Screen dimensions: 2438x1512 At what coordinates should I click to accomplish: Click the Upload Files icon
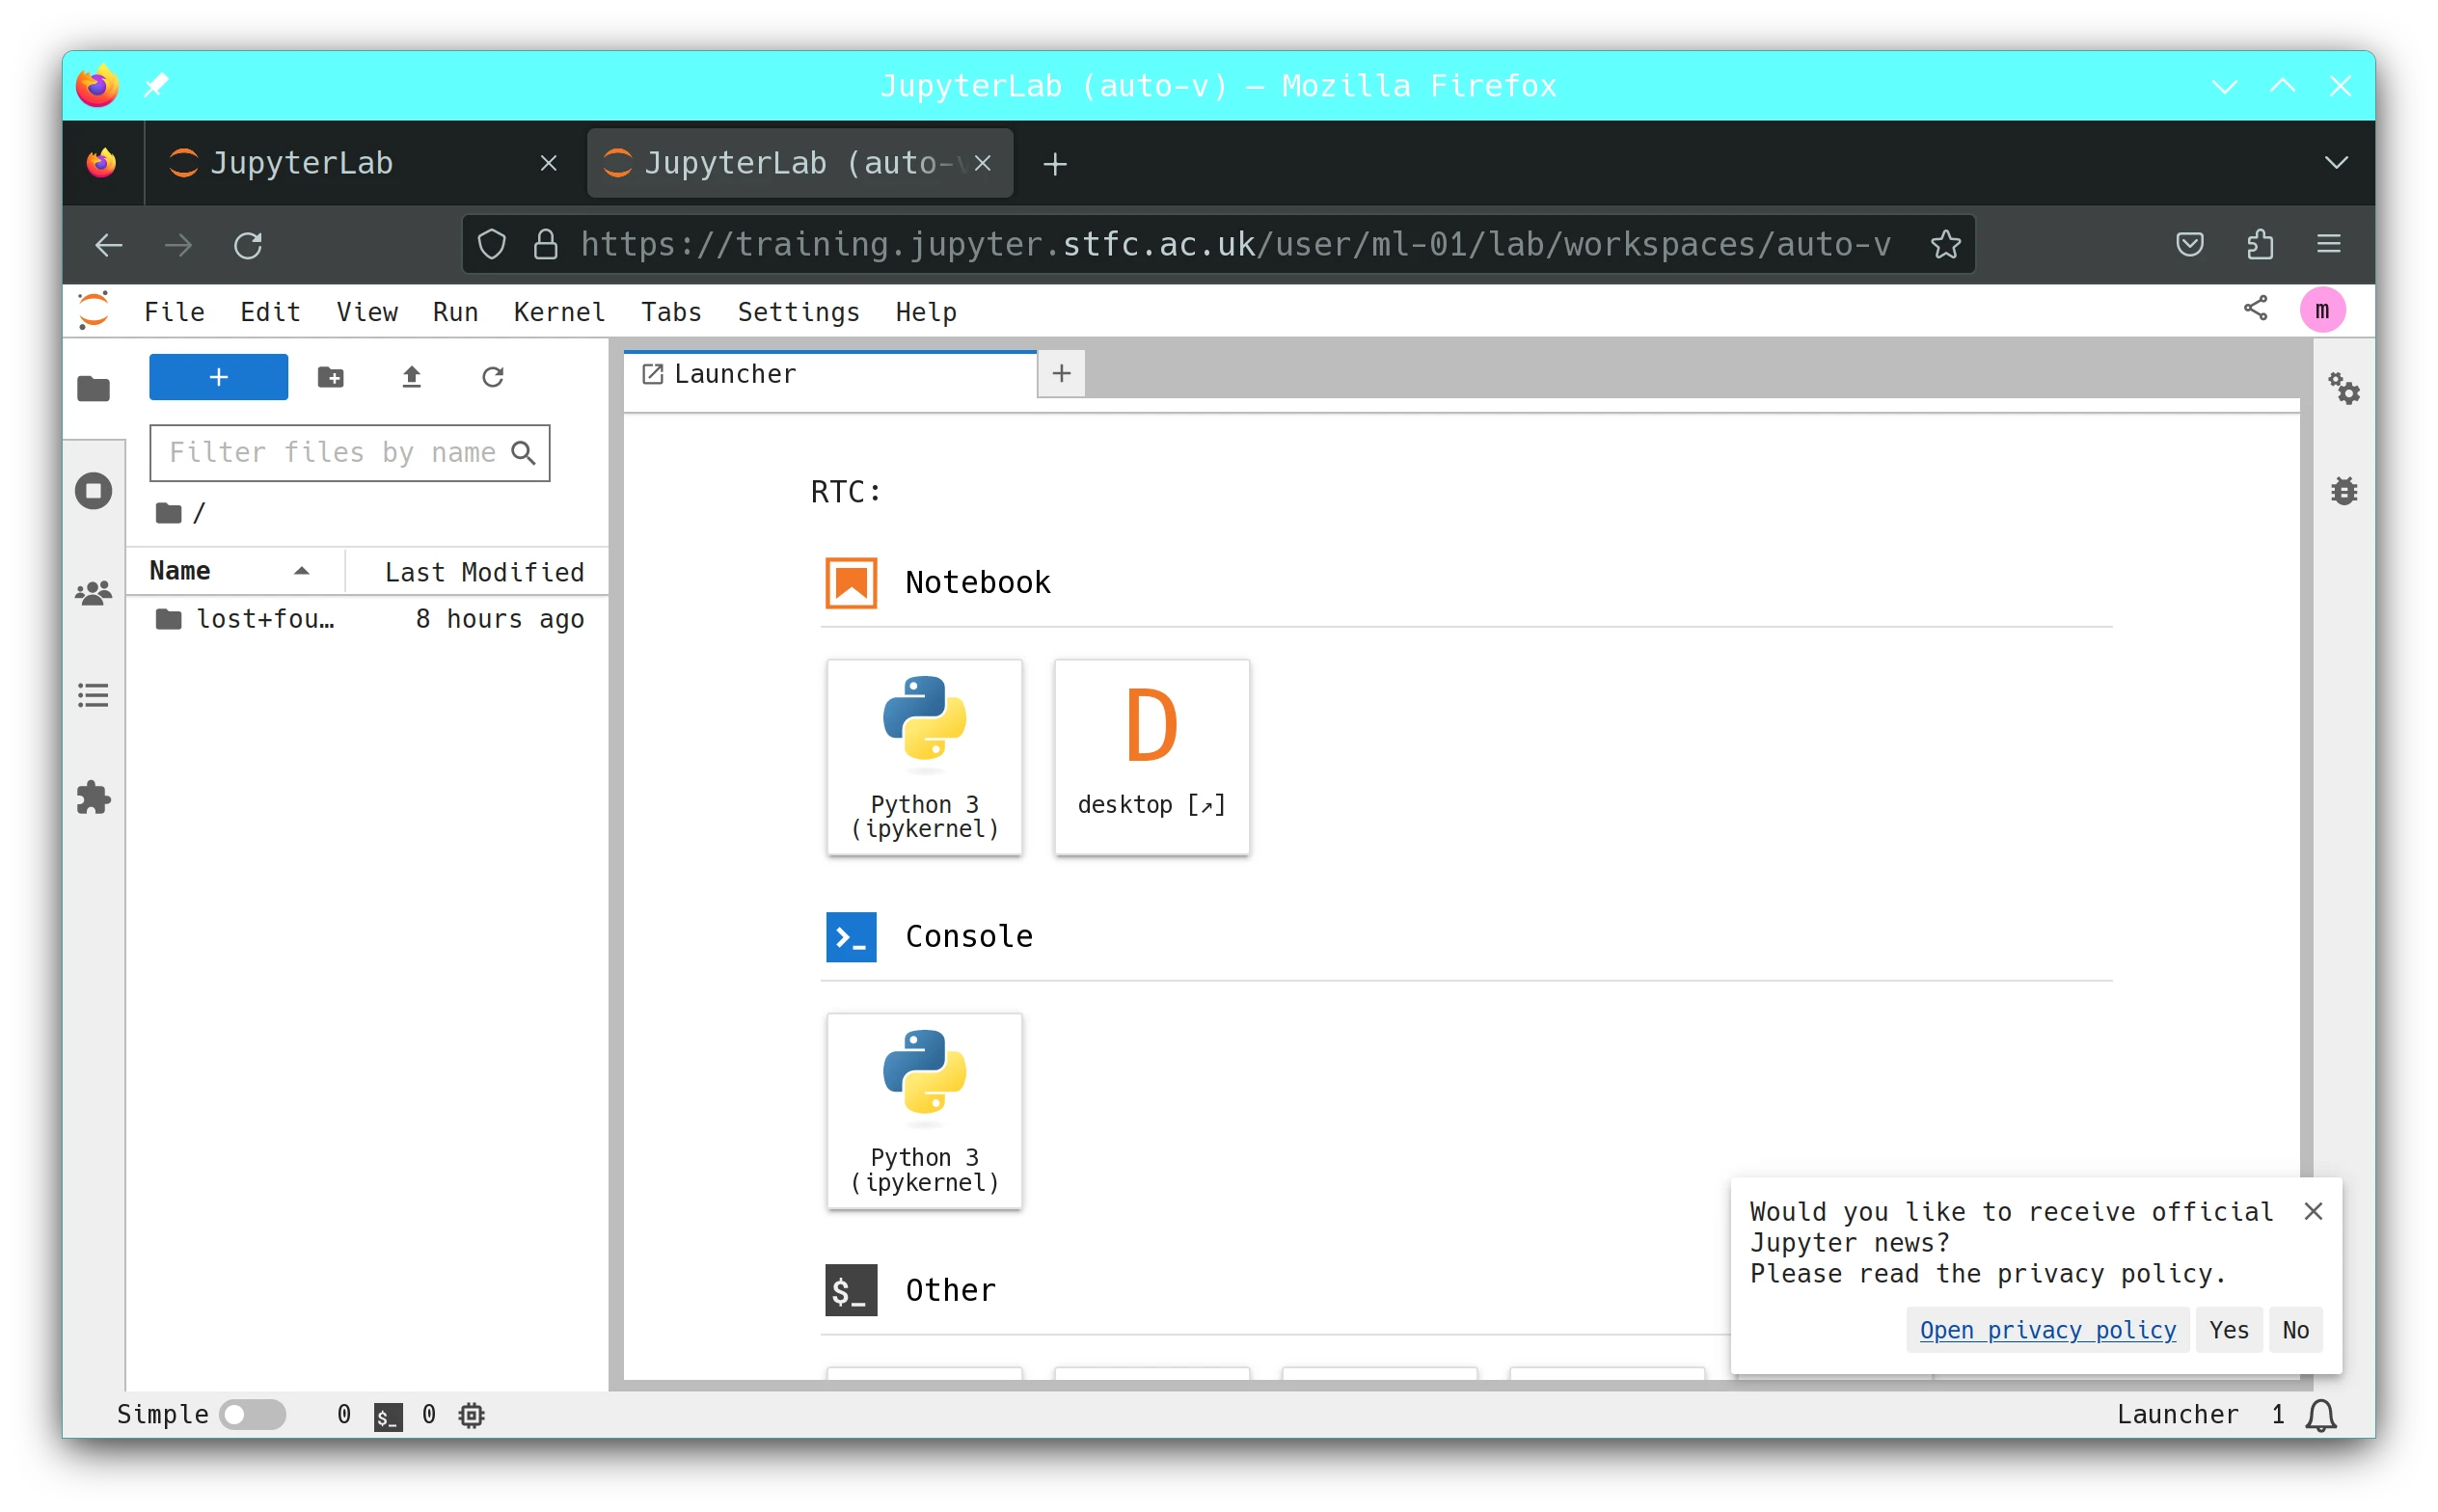[411, 377]
